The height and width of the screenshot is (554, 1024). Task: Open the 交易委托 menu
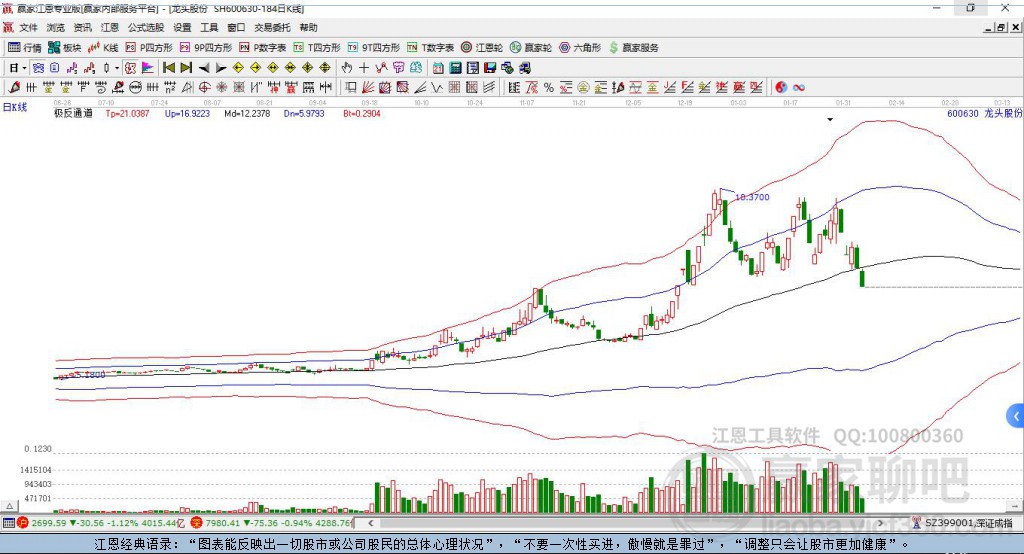point(272,27)
